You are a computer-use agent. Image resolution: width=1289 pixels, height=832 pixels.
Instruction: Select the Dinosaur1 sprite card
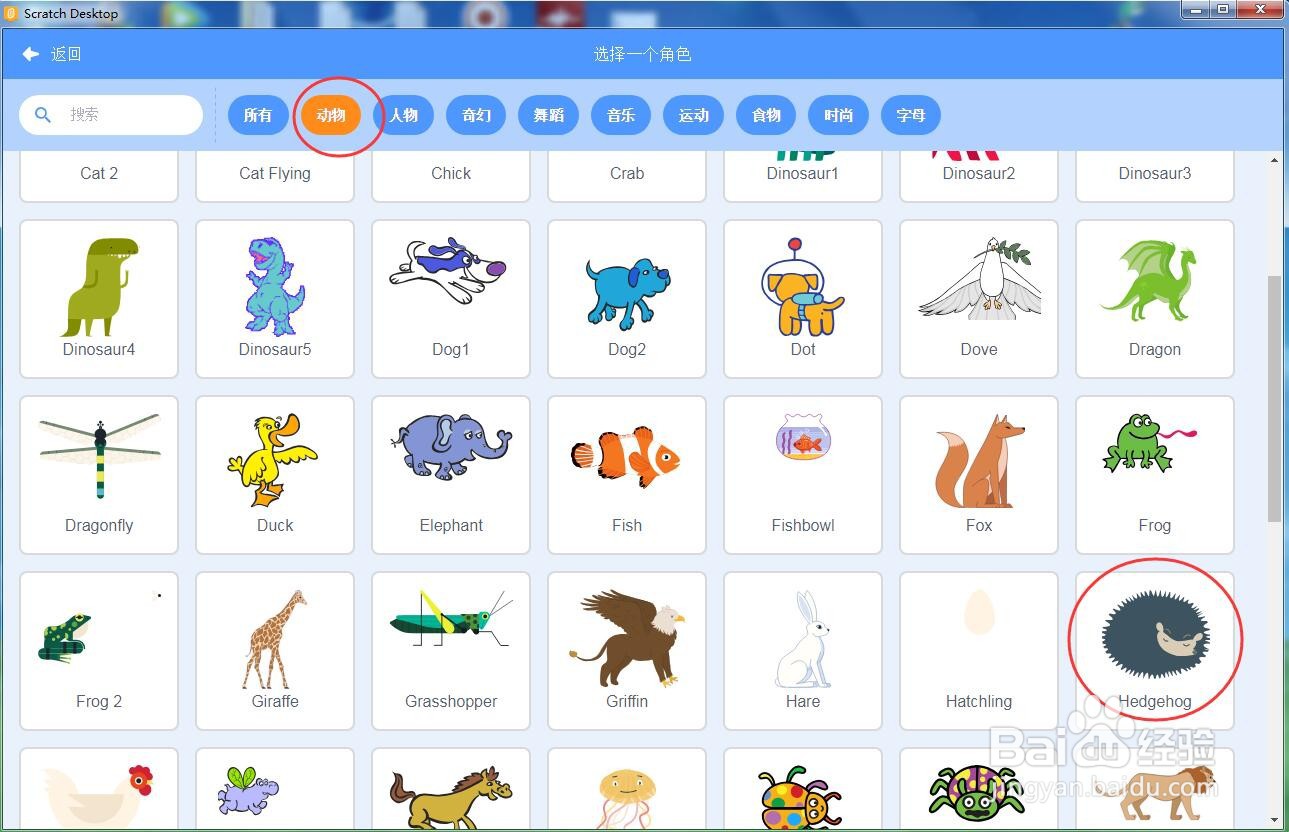[x=803, y=176]
